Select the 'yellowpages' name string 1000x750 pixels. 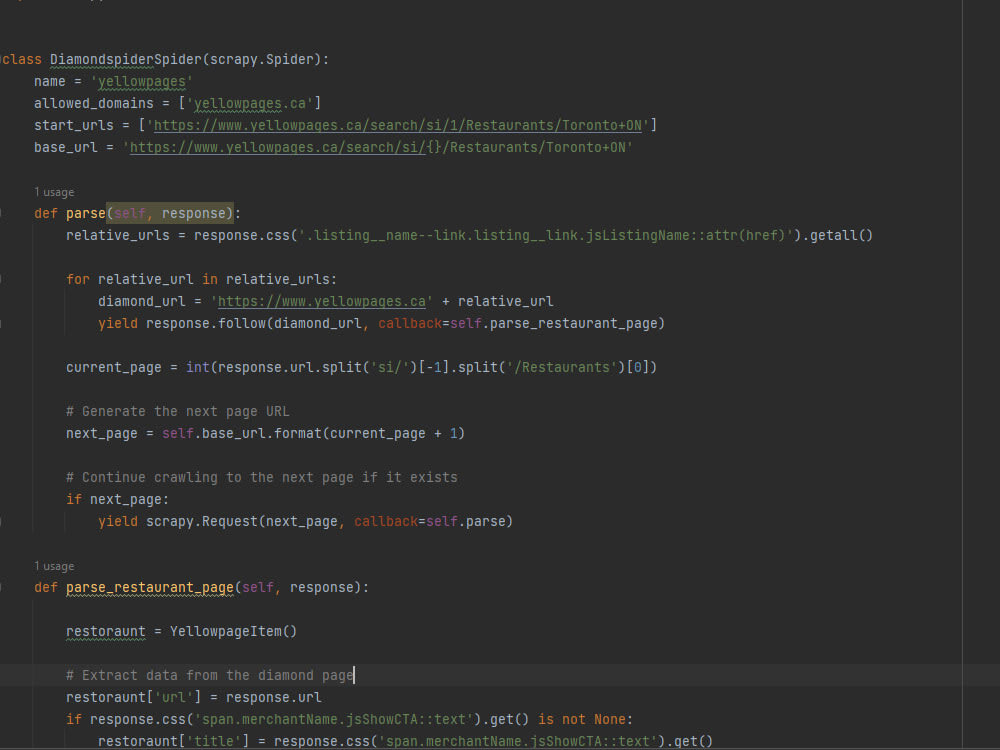pos(142,82)
